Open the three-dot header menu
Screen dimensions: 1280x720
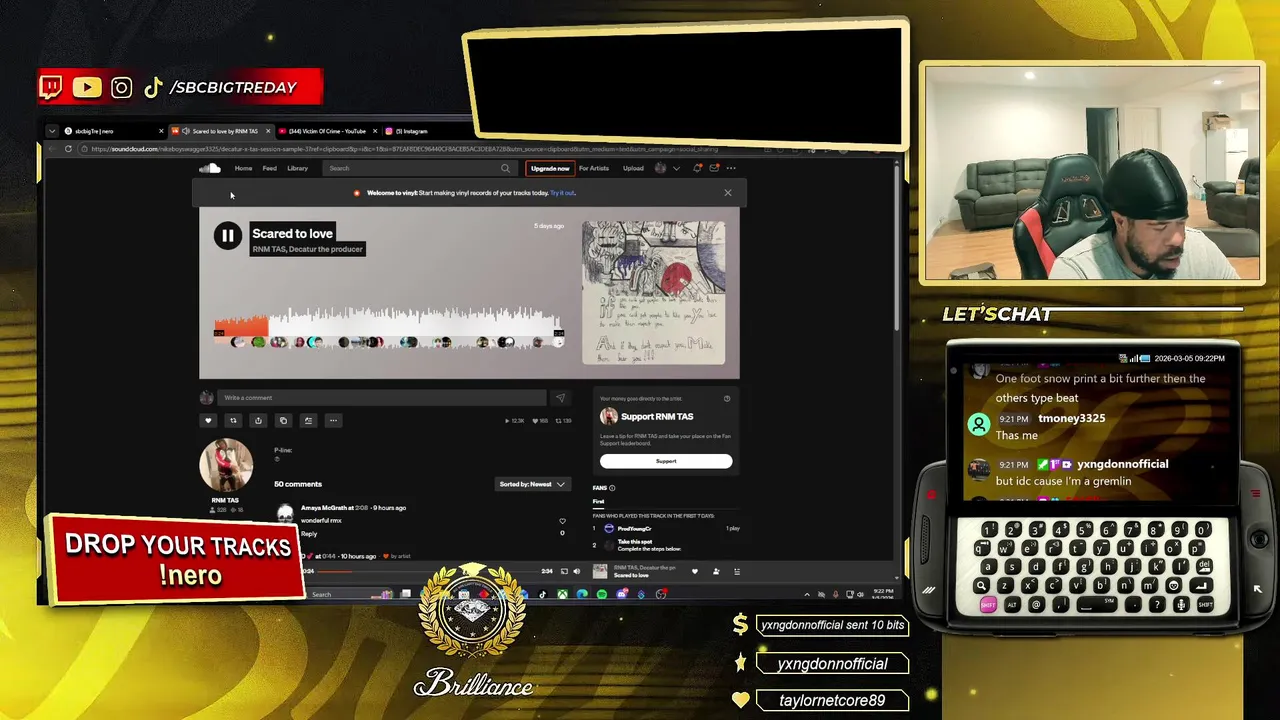731,168
